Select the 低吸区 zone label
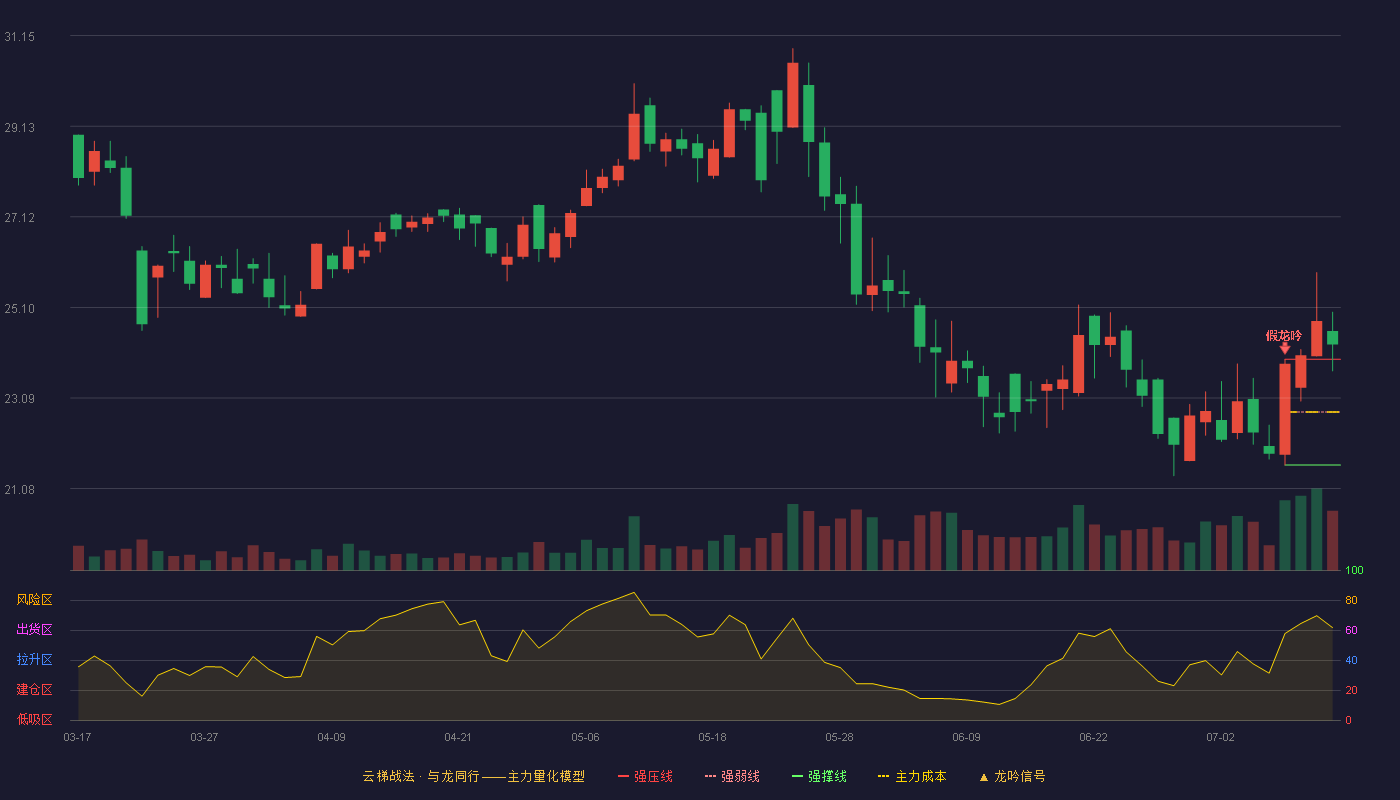 (x=34, y=719)
